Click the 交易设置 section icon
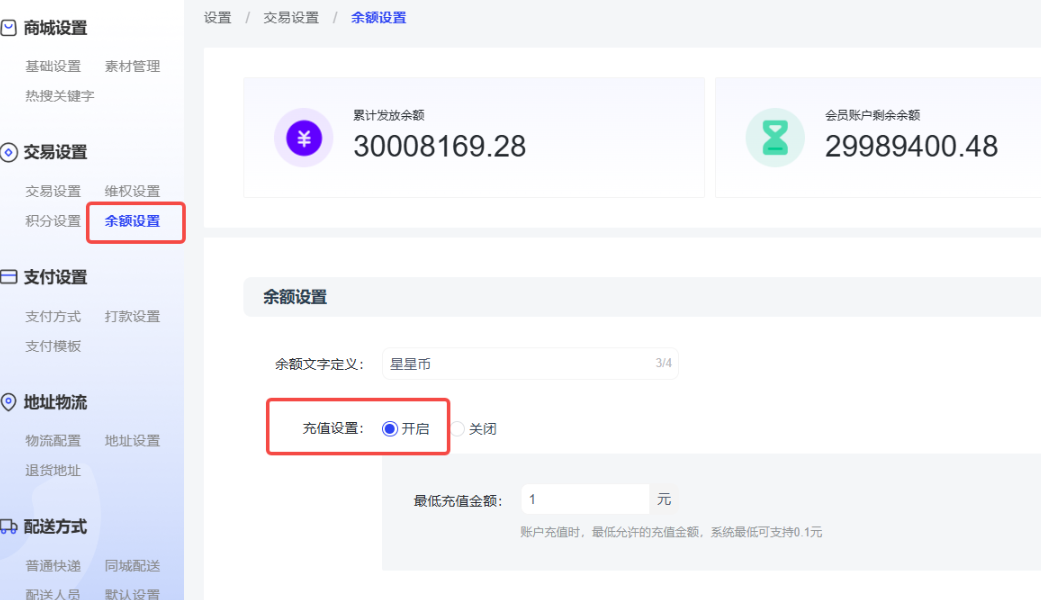Viewport: 1041px width, 600px height. (9, 152)
